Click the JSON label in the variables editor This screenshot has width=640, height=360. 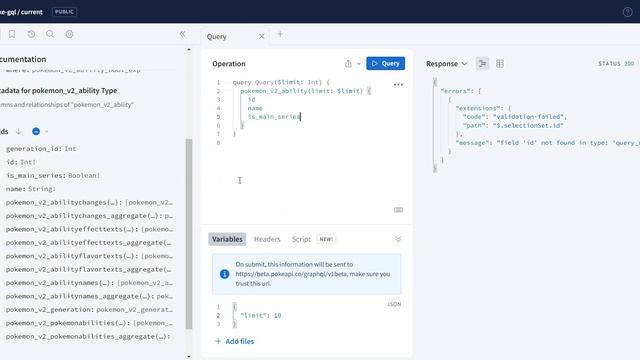[x=394, y=304]
